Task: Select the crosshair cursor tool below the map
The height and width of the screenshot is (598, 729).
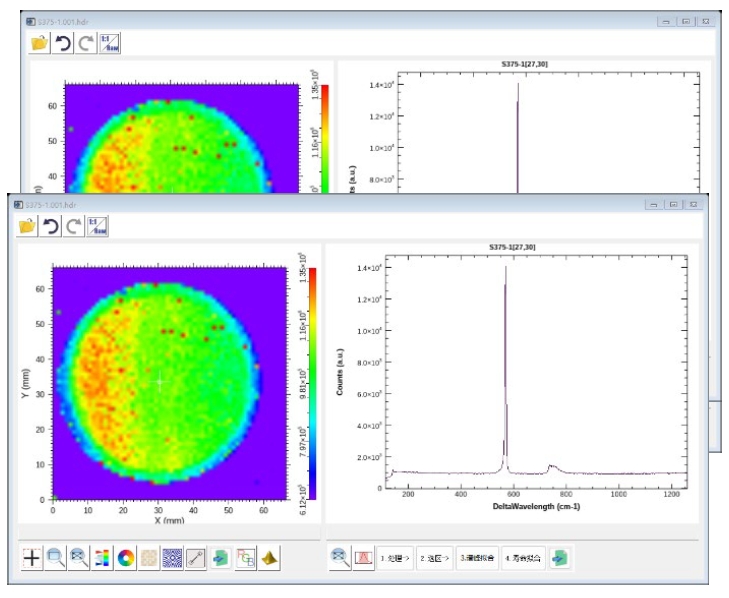Action: point(32,558)
